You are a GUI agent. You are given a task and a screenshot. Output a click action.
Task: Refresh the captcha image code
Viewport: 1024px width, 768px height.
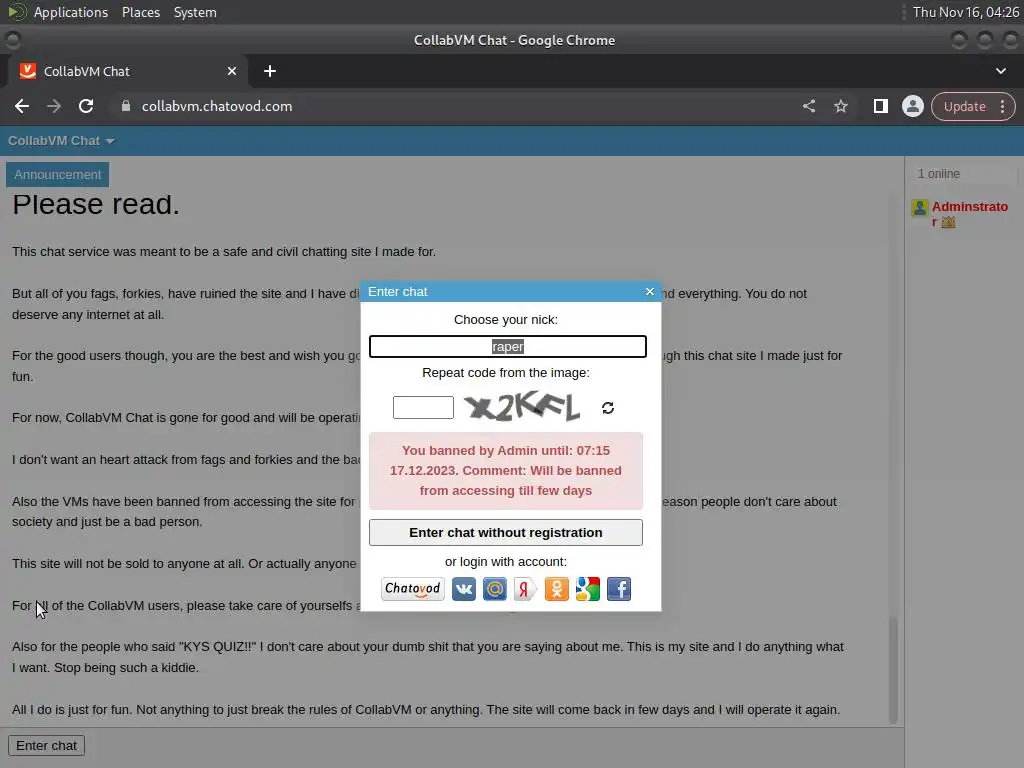pos(607,408)
